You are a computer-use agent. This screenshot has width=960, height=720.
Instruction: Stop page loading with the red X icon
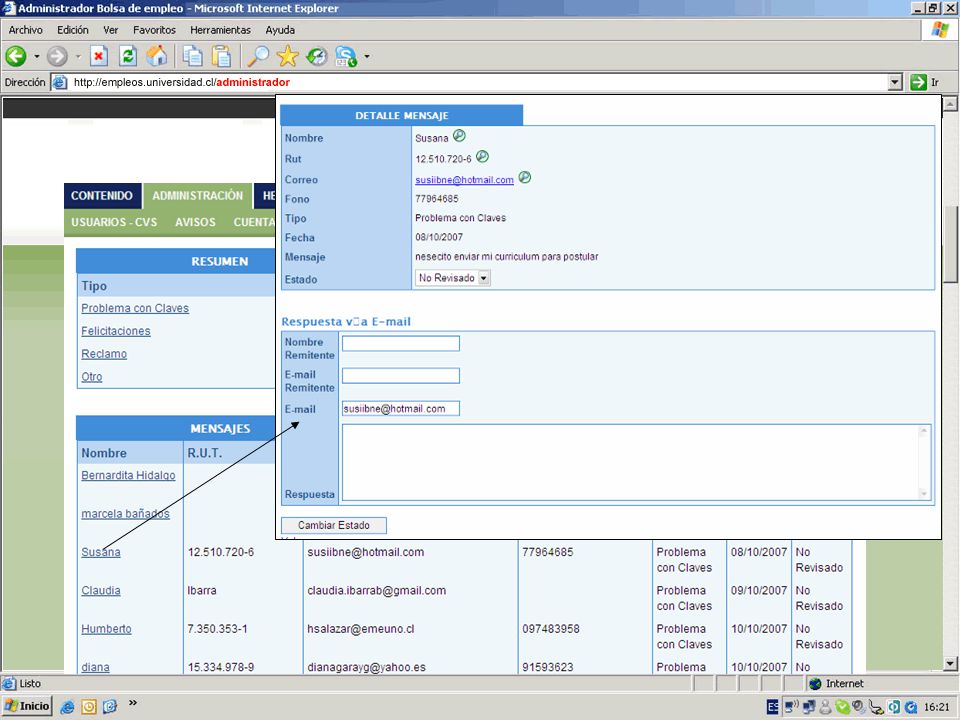pos(99,56)
